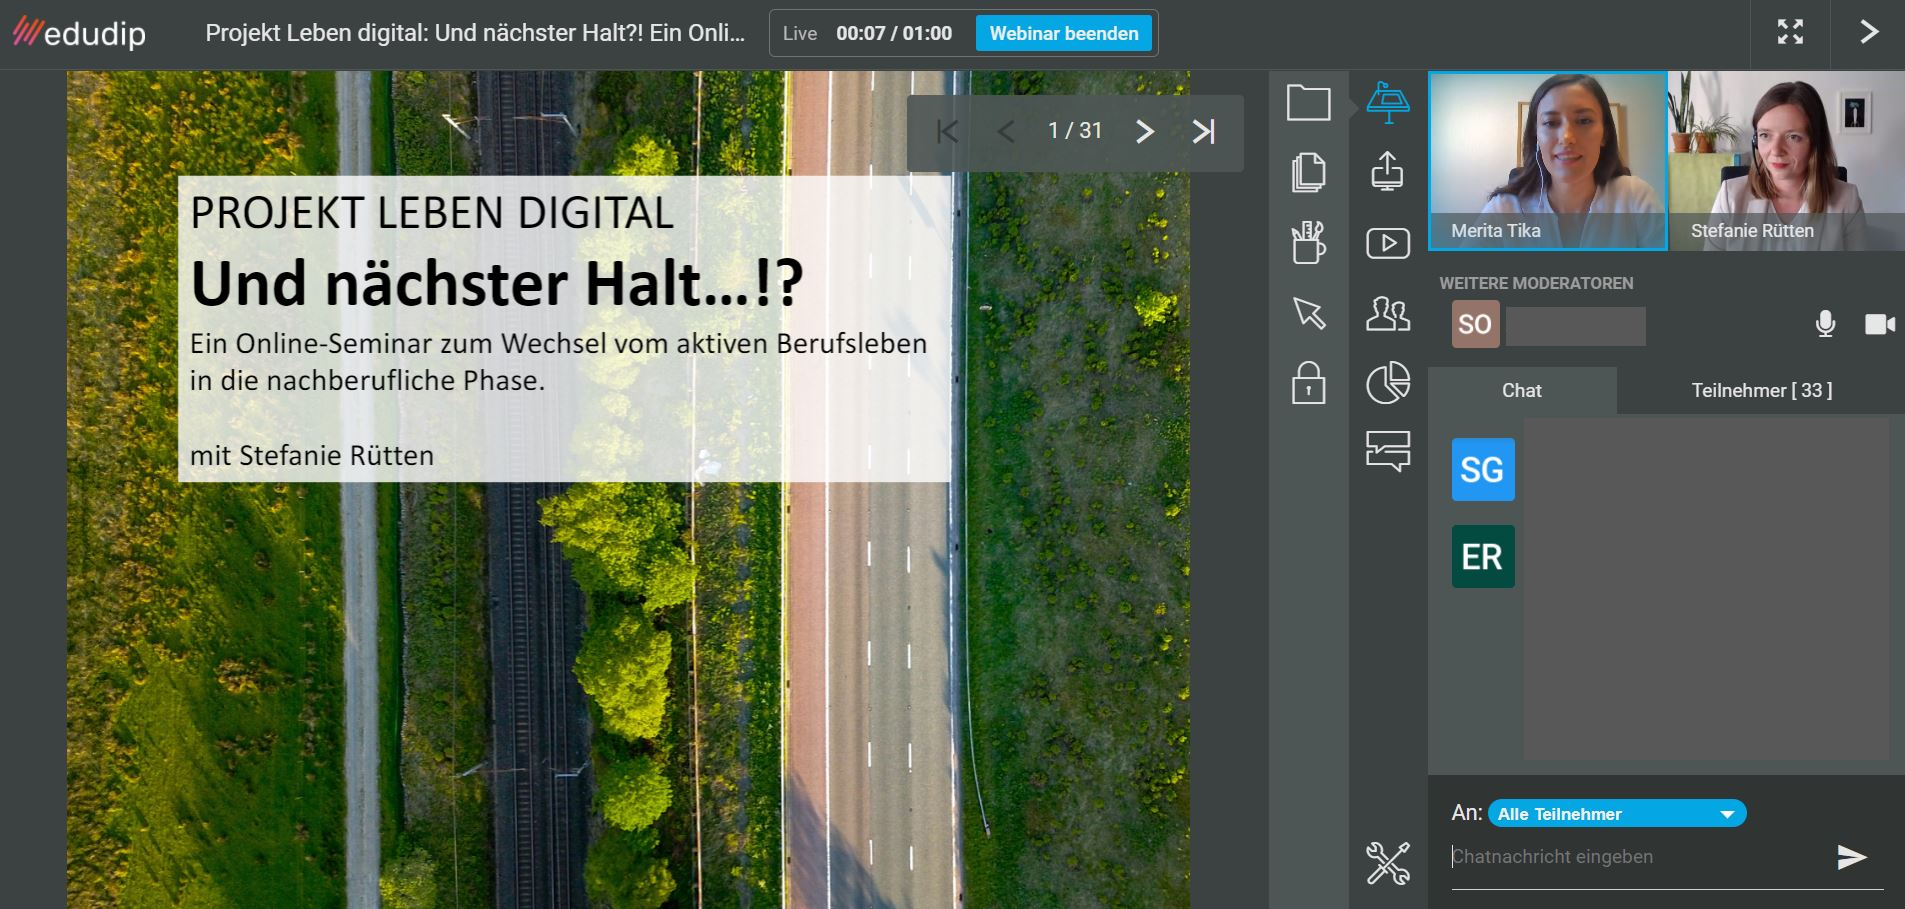Toggle the moderator microphone

pos(1825,324)
